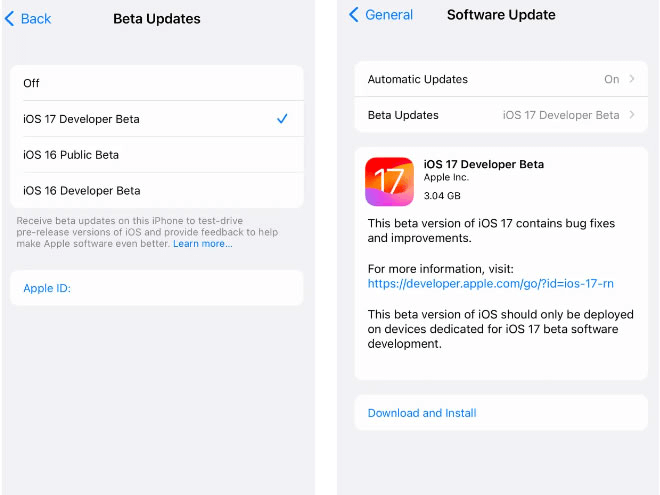The height and width of the screenshot is (495, 660).
Task: Tap the Back chevron arrow icon
Action: click(x=9, y=19)
